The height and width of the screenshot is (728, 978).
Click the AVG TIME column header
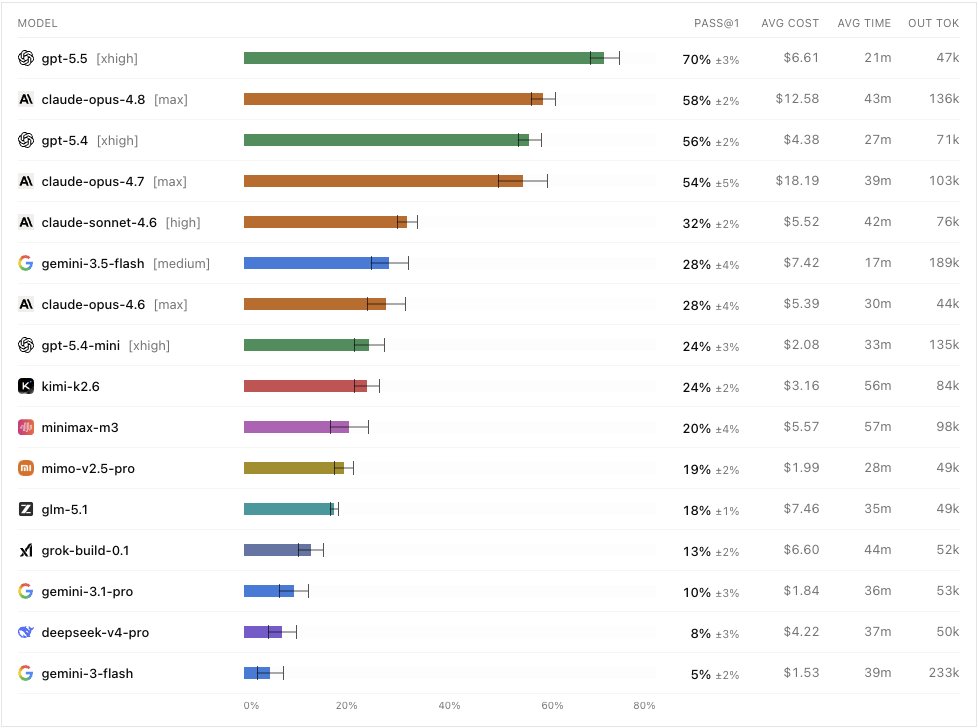(x=864, y=23)
